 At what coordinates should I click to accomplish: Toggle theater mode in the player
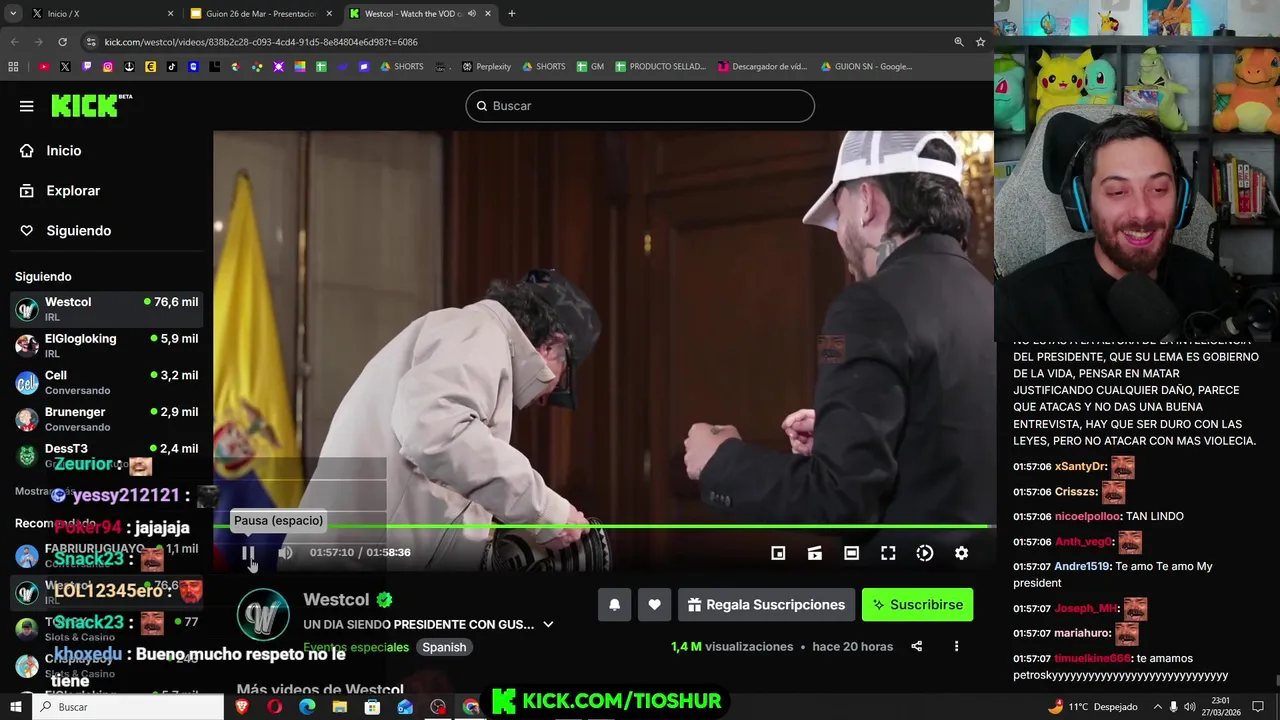click(851, 553)
